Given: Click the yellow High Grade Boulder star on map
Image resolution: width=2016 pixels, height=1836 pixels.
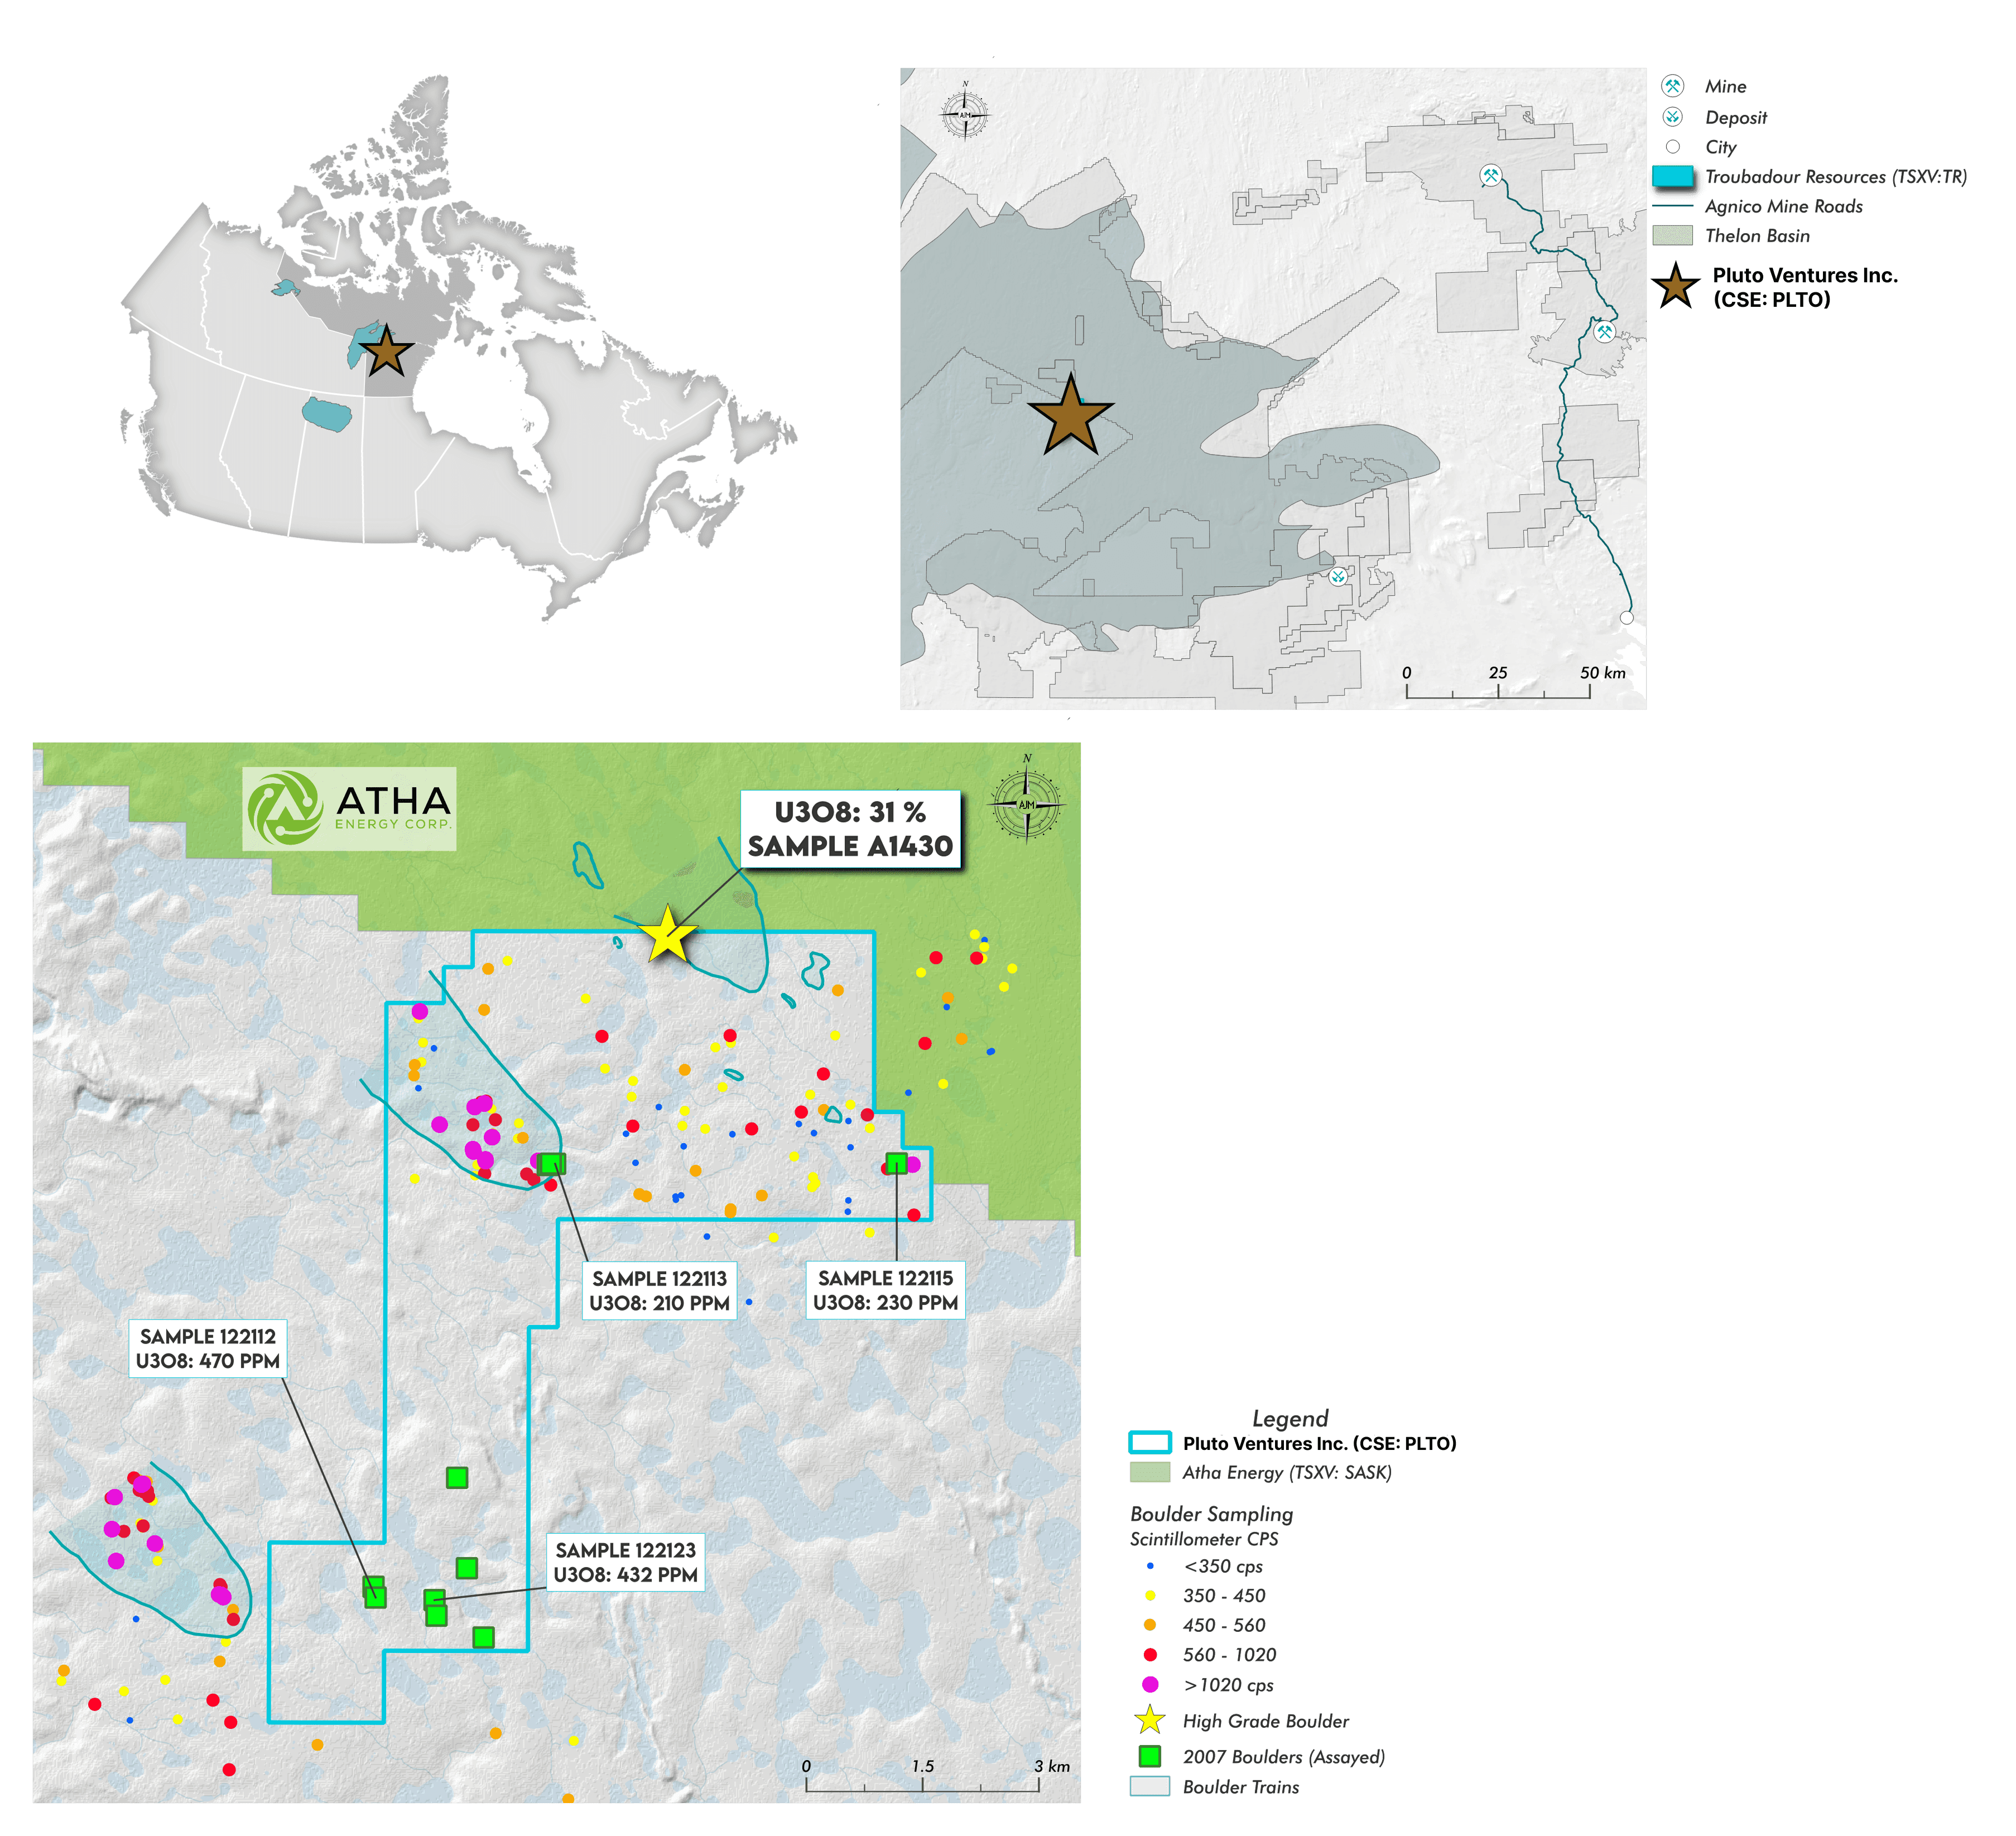Looking at the screenshot, I should [x=667, y=935].
